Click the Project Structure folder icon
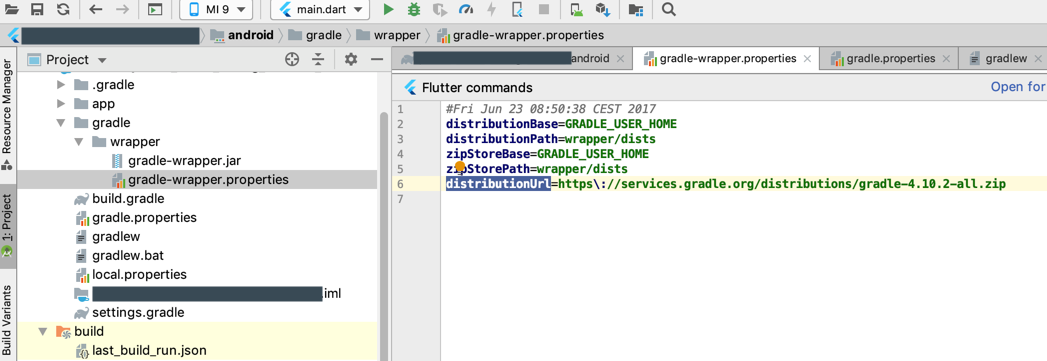Image resolution: width=1047 pixels, height=361 pixels. pos(636,10)
